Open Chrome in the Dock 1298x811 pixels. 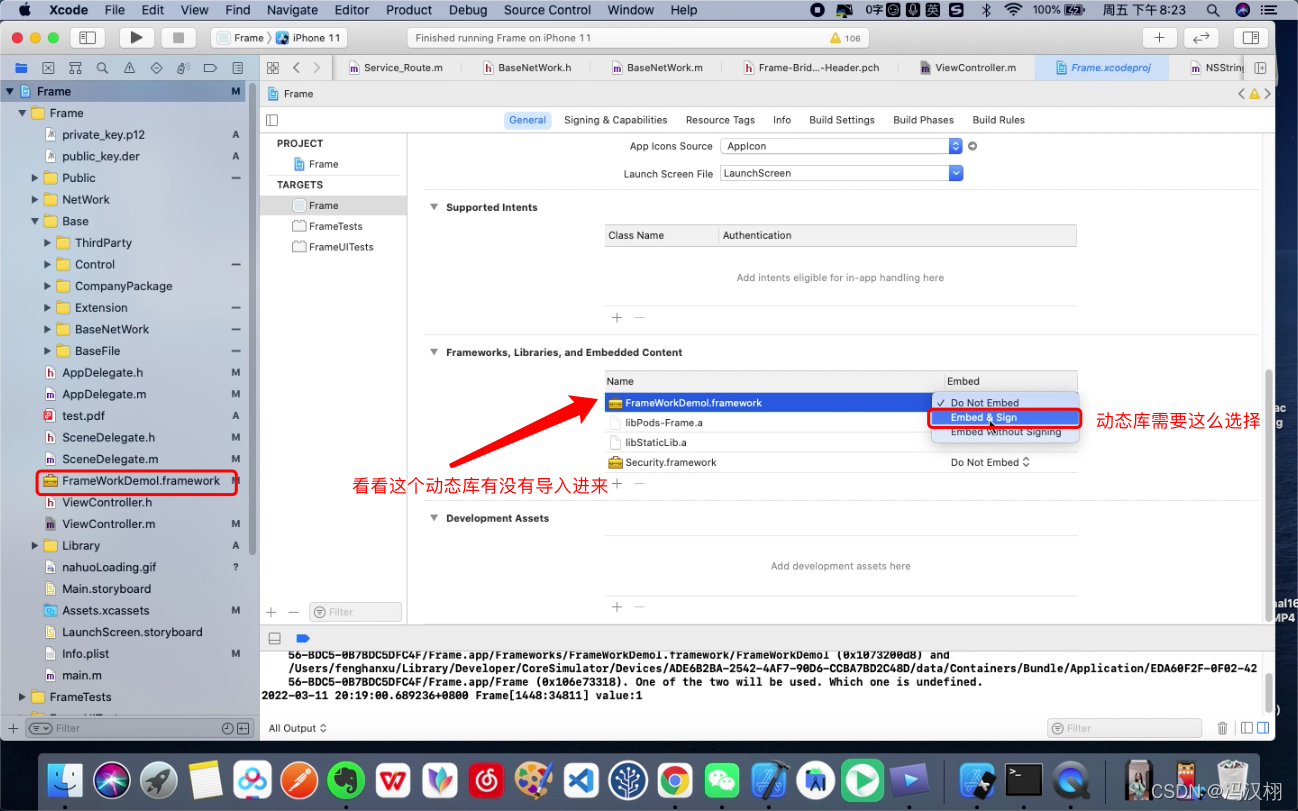[675, 779]
